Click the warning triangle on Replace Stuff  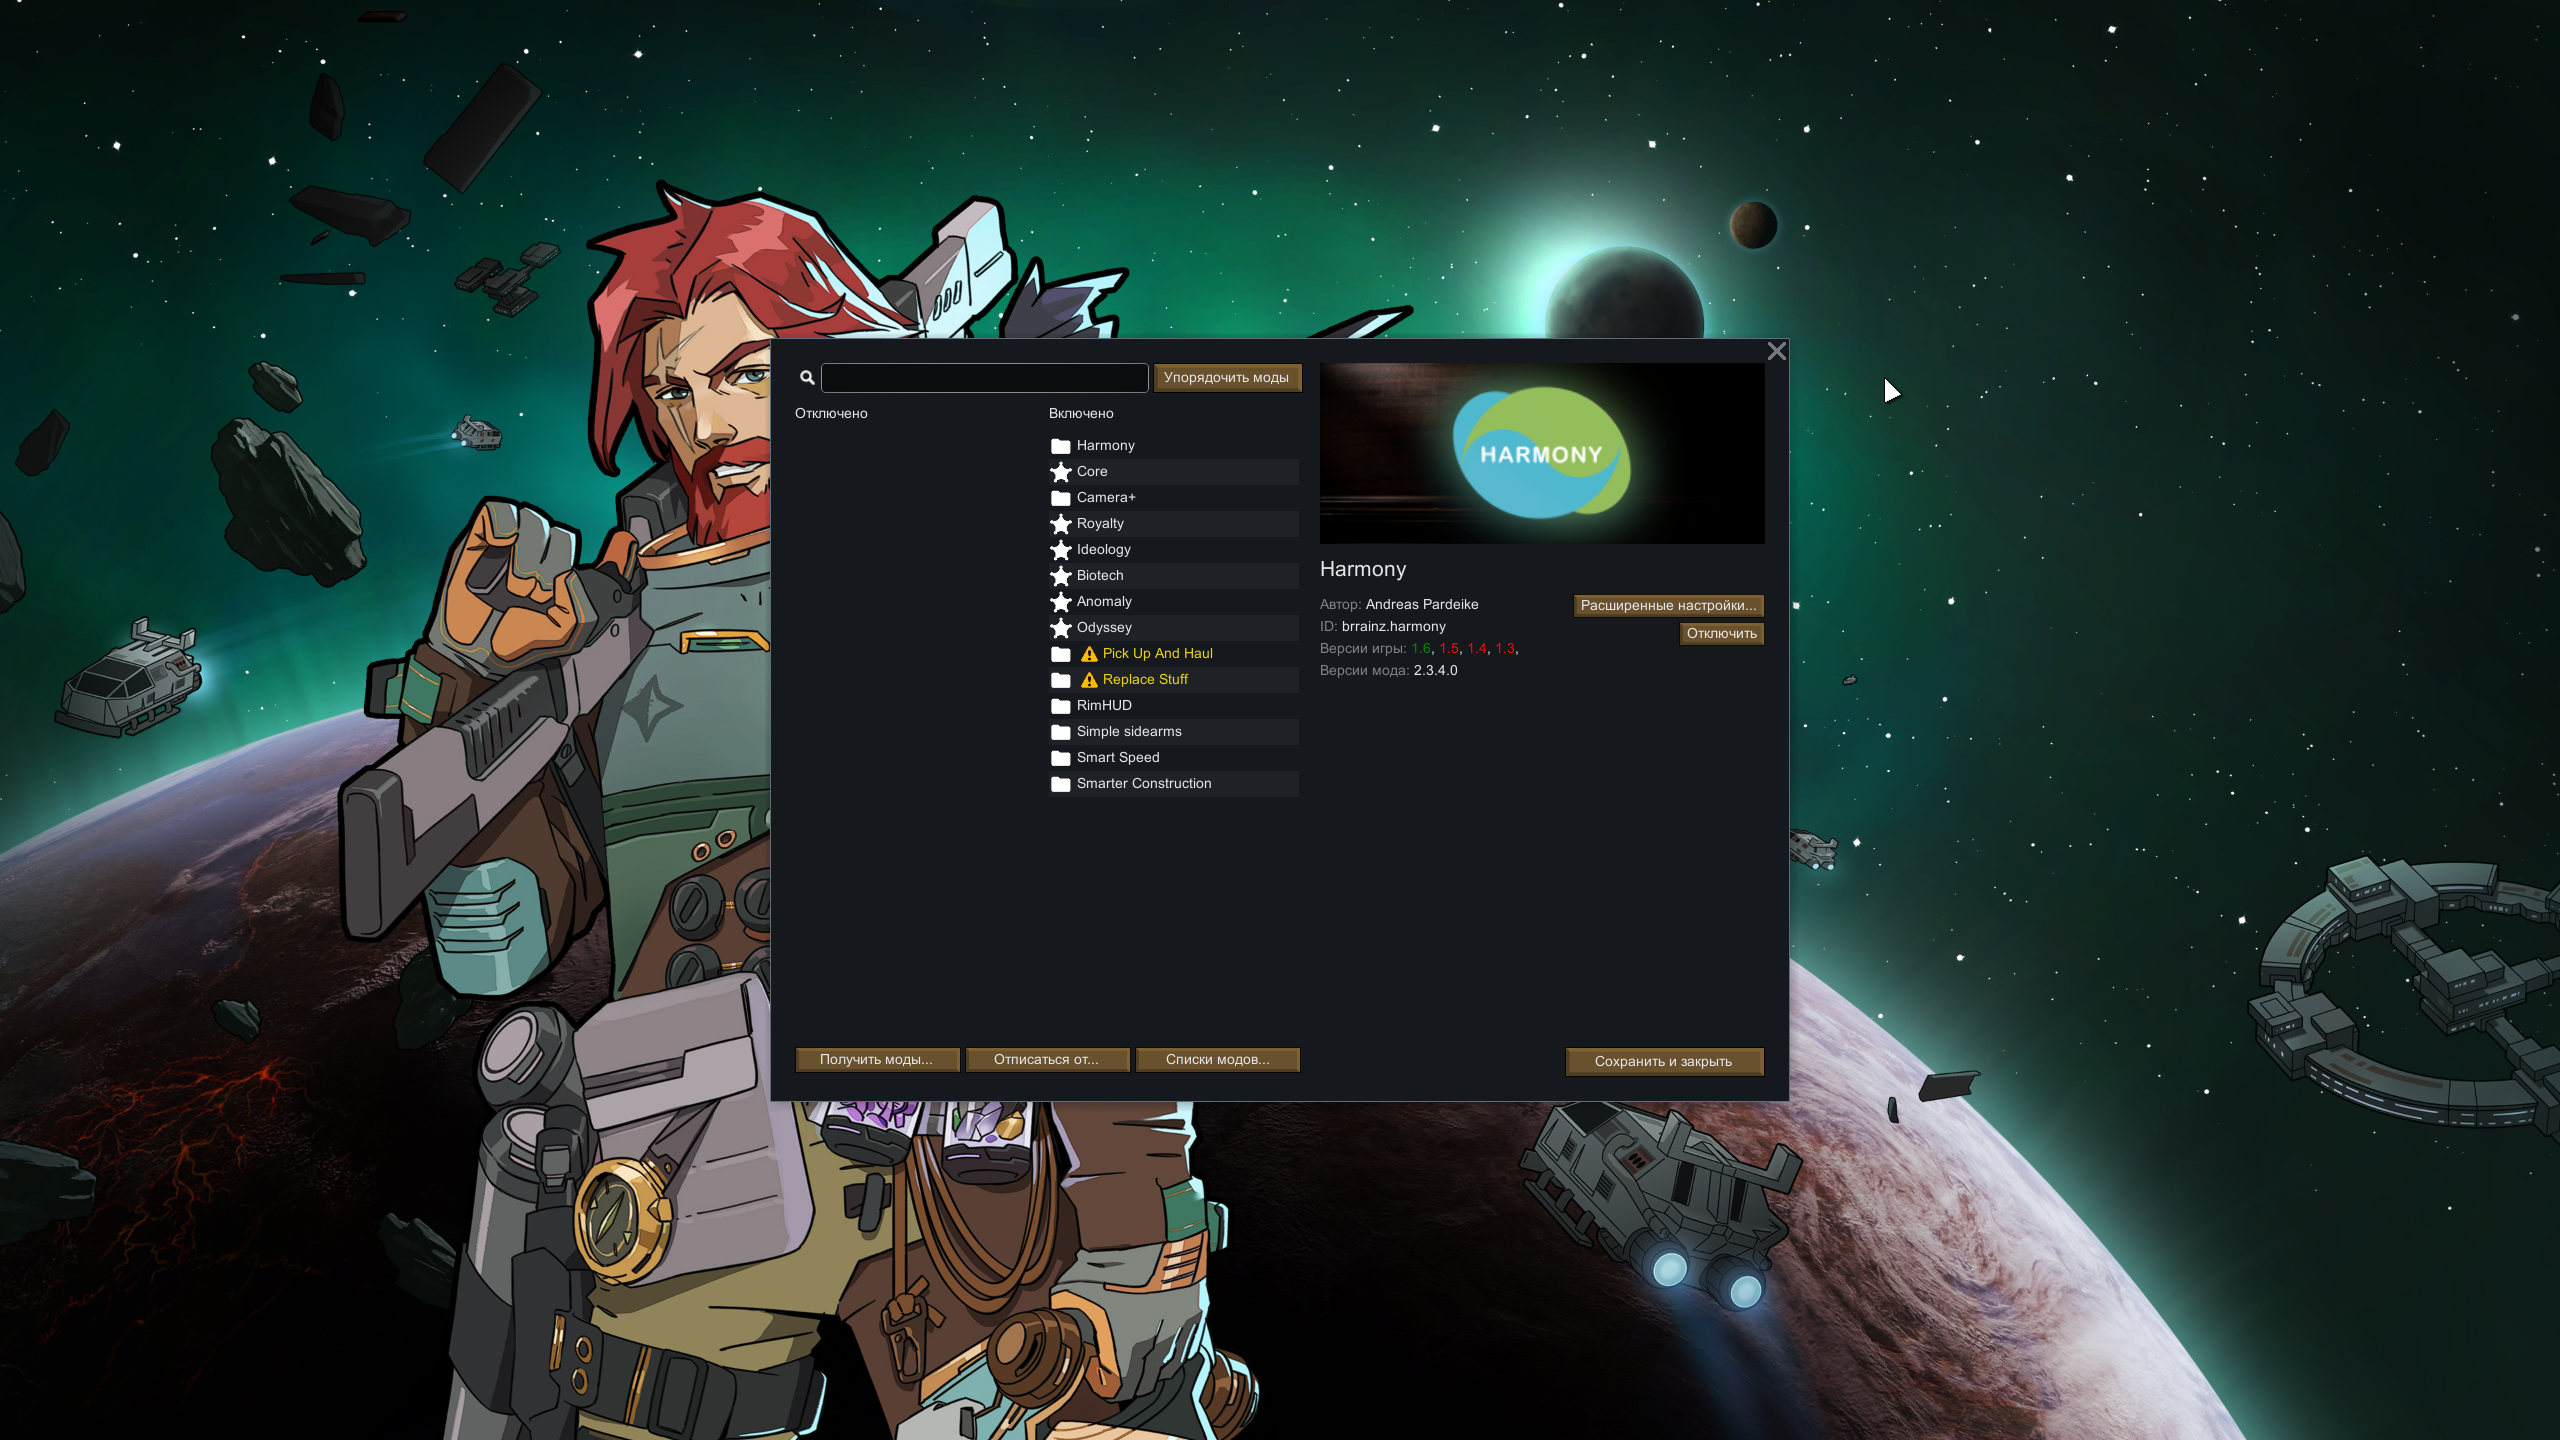point(1089,680)
